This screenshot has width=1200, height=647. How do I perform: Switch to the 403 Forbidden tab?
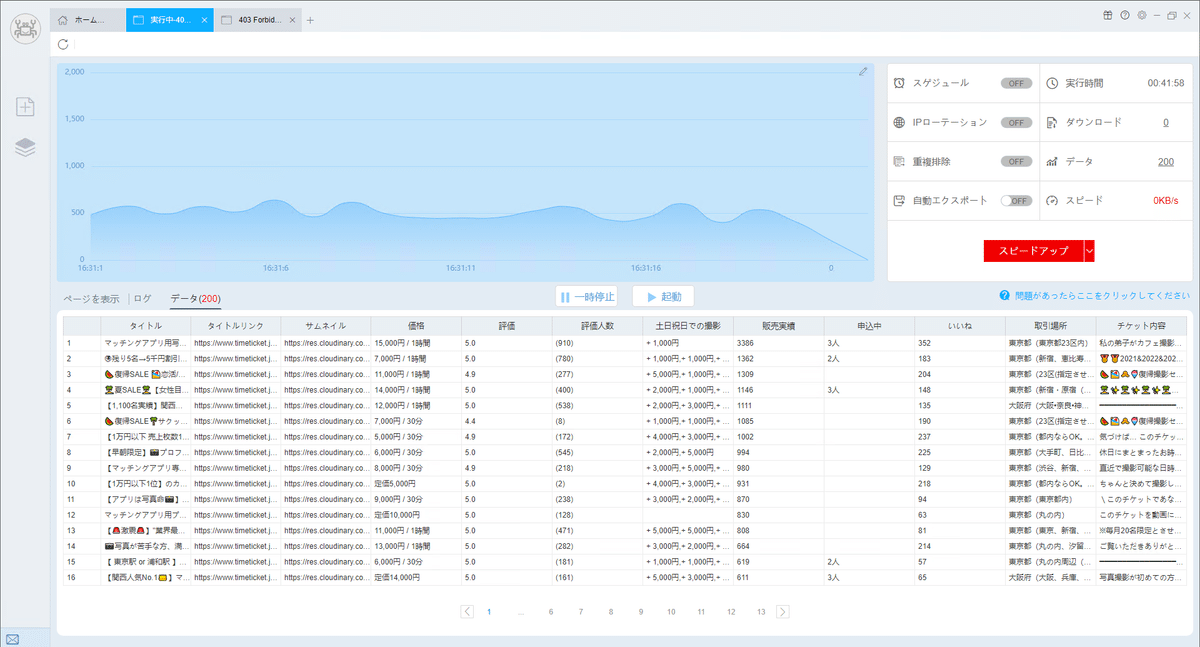tap(258, 20)
